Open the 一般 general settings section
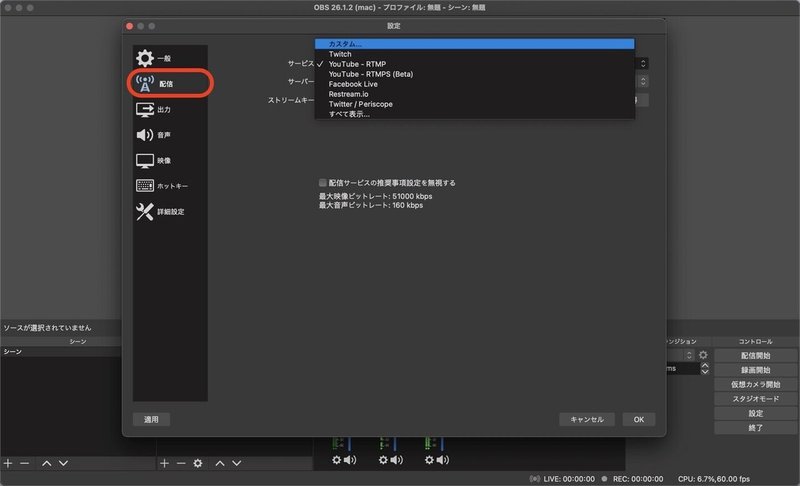The height and width of the screenshot is (486, 800). [x=169, y=58]
